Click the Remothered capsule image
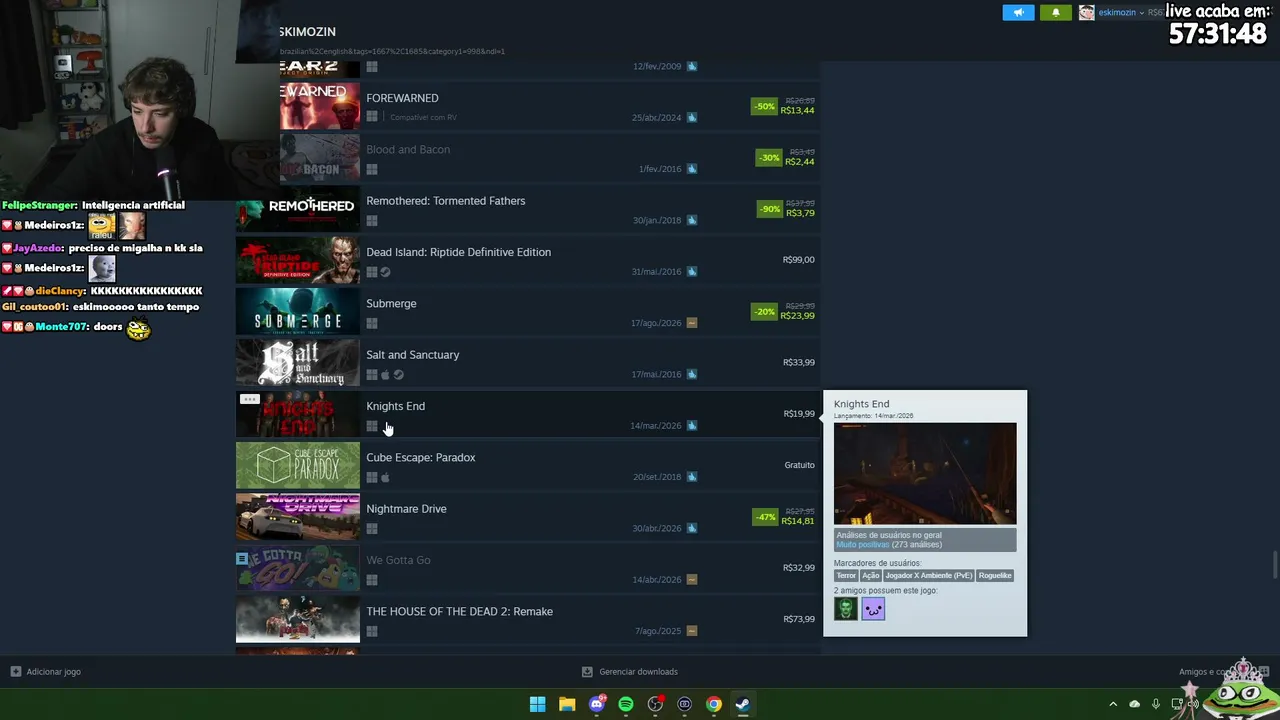The width and height of the screenshot is (1280, 720). 298,209
